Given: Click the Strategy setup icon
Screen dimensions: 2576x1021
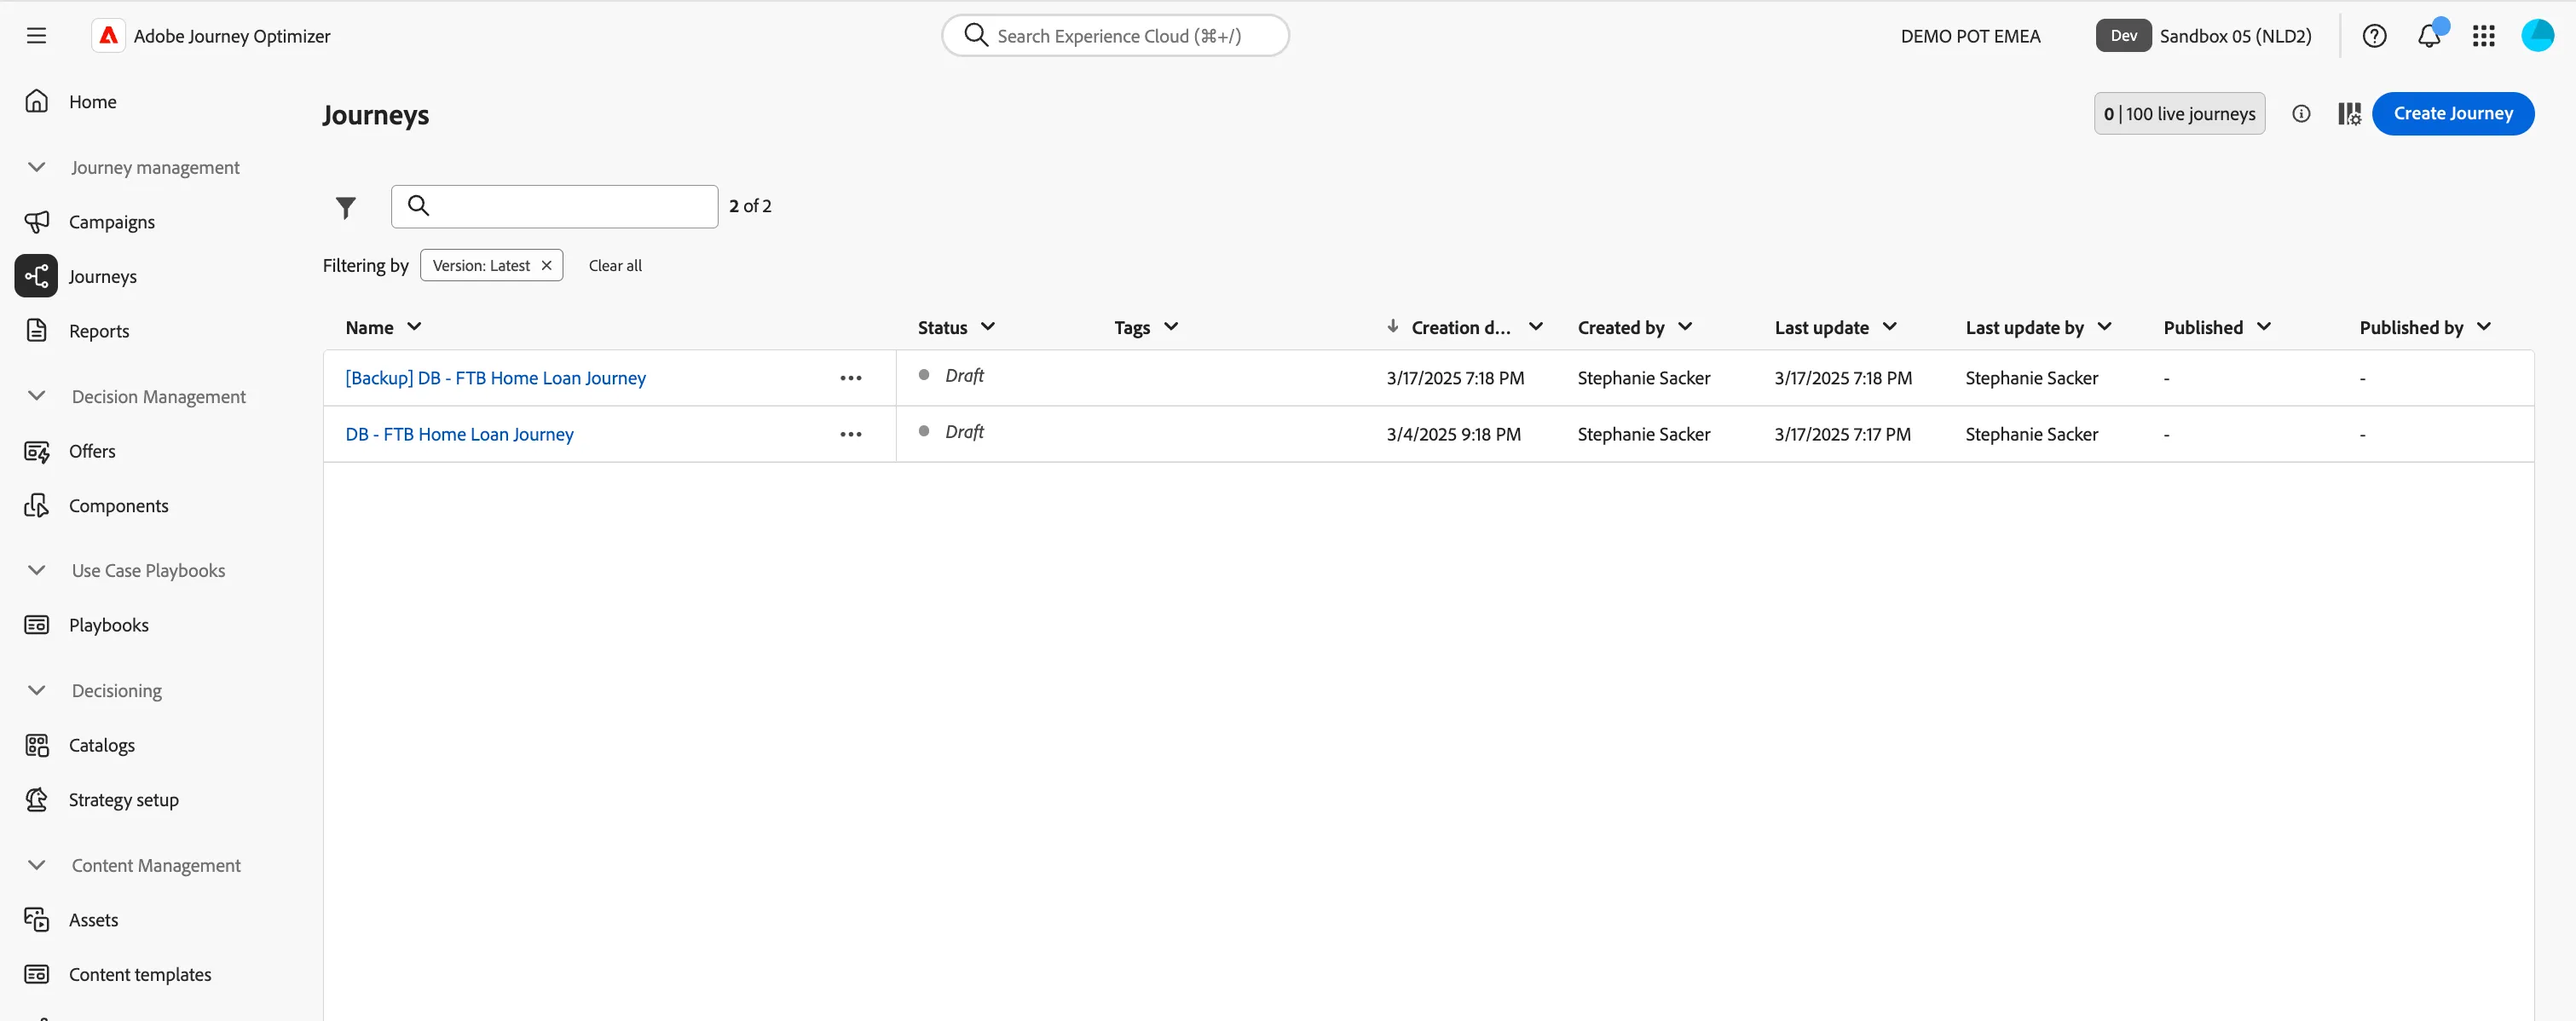Looking at the screenshot, I should (x=37, y=800).
